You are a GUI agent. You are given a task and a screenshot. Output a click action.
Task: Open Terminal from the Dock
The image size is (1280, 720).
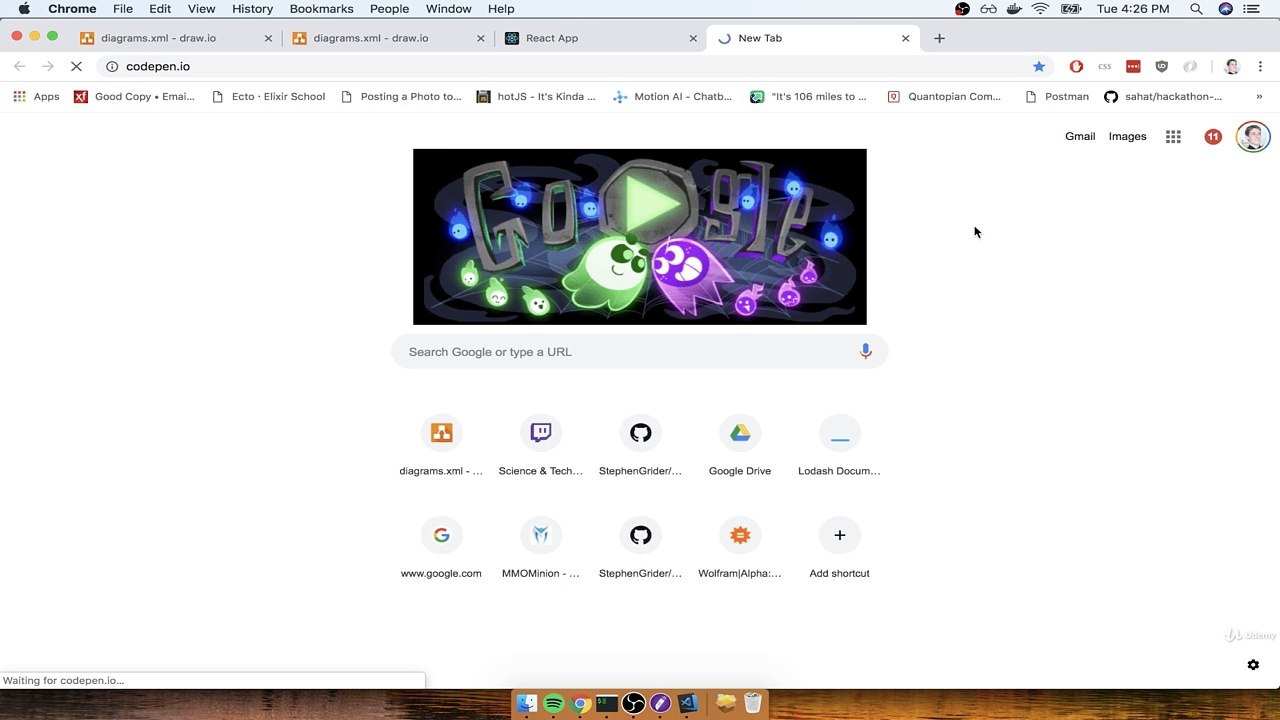pos(606,704)
